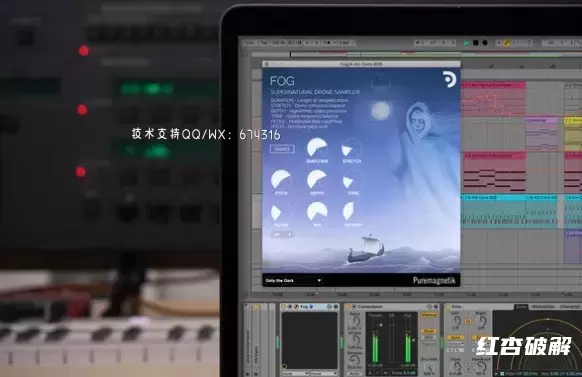Viewport: 582px width, 377px height.
Task: Click the Puremagnetik brand text
Action: pyautogui.click(x=434, y=280)
